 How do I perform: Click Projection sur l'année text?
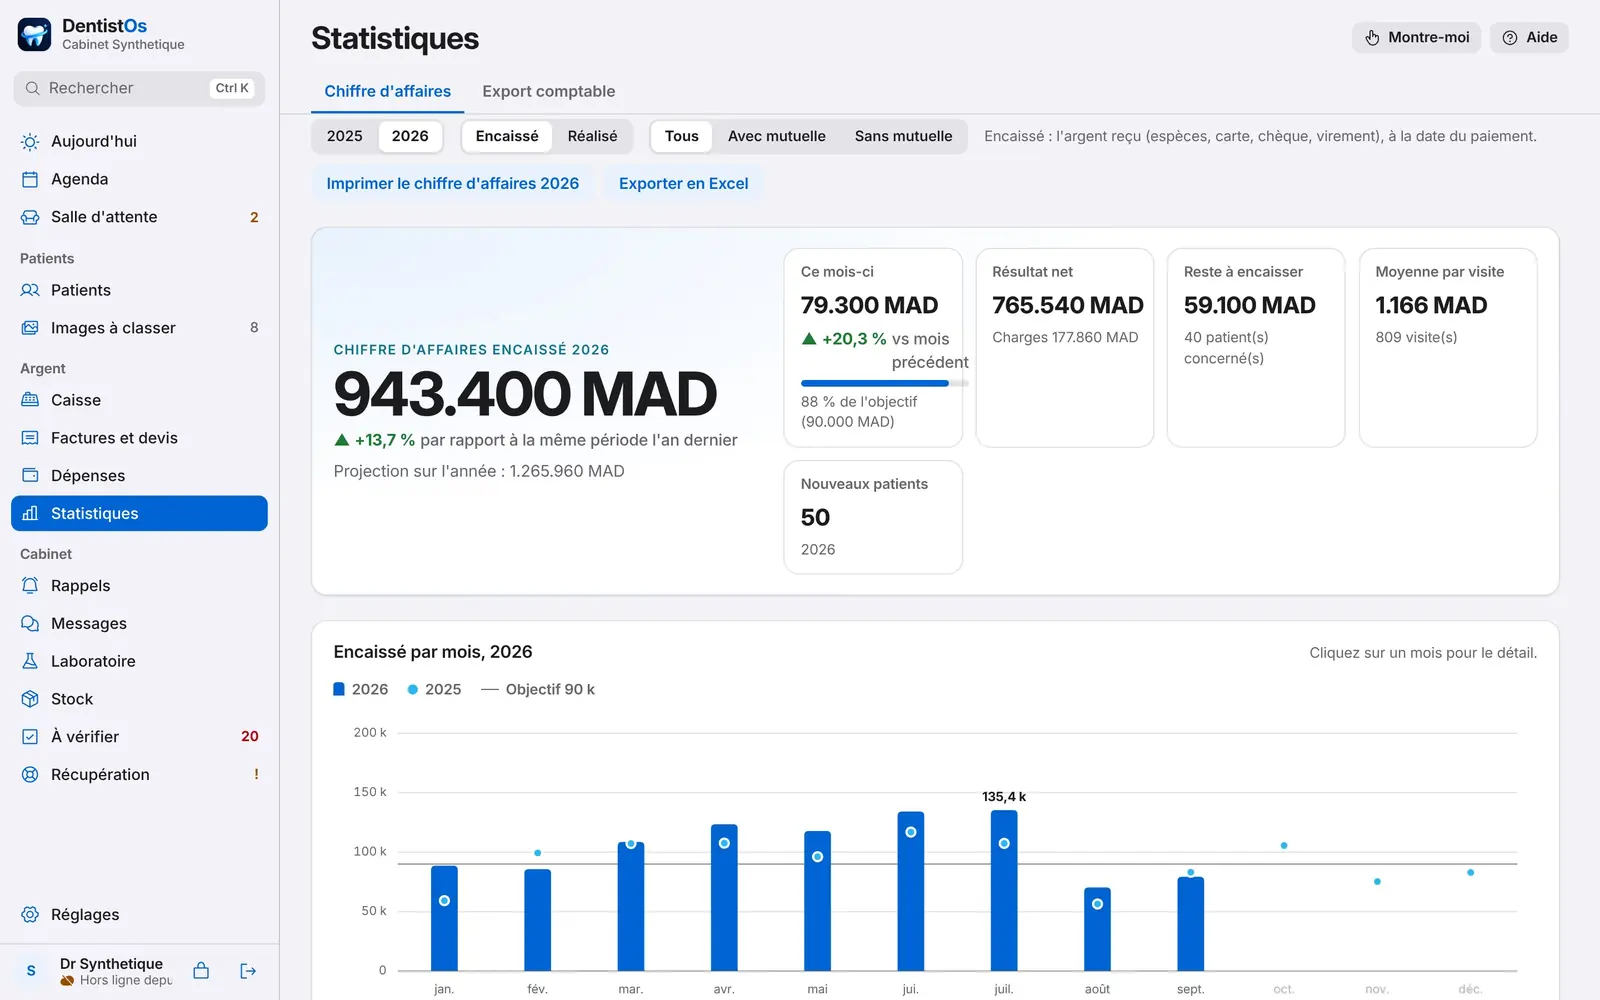[x=479, y=471]
